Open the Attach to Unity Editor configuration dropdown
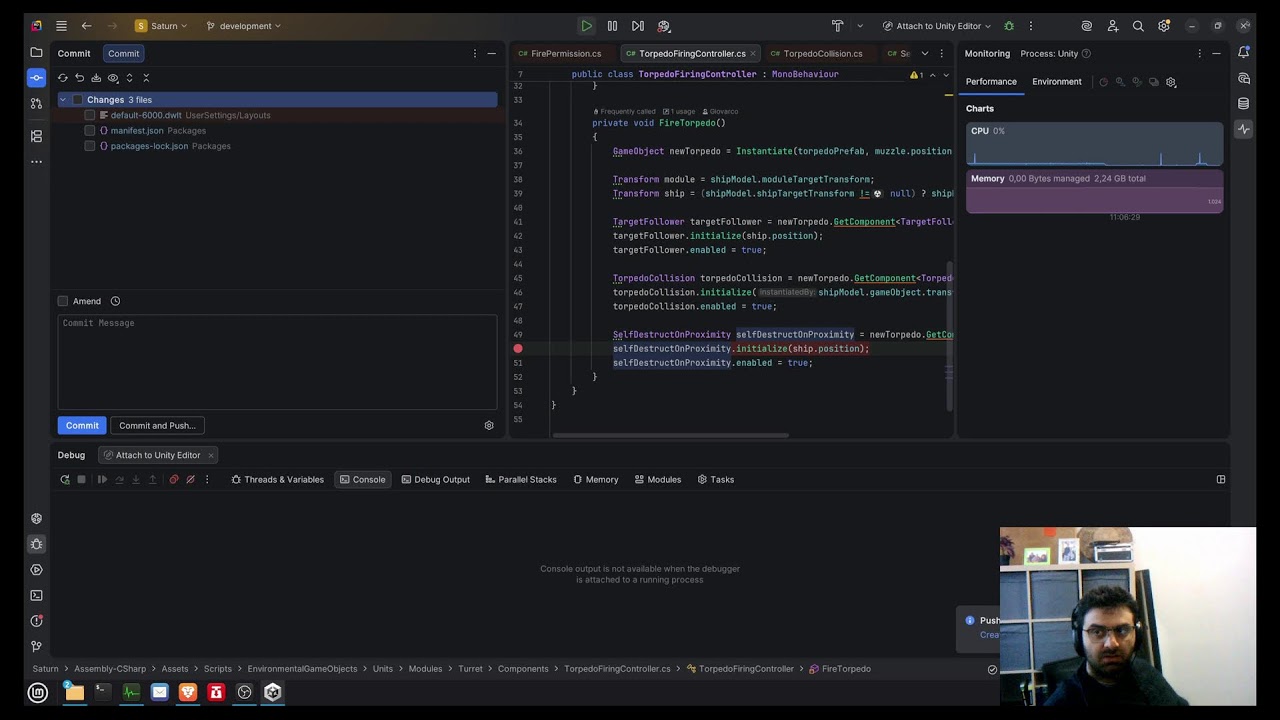The width and height of the screenshot is (1280, 720). point(937,26)
